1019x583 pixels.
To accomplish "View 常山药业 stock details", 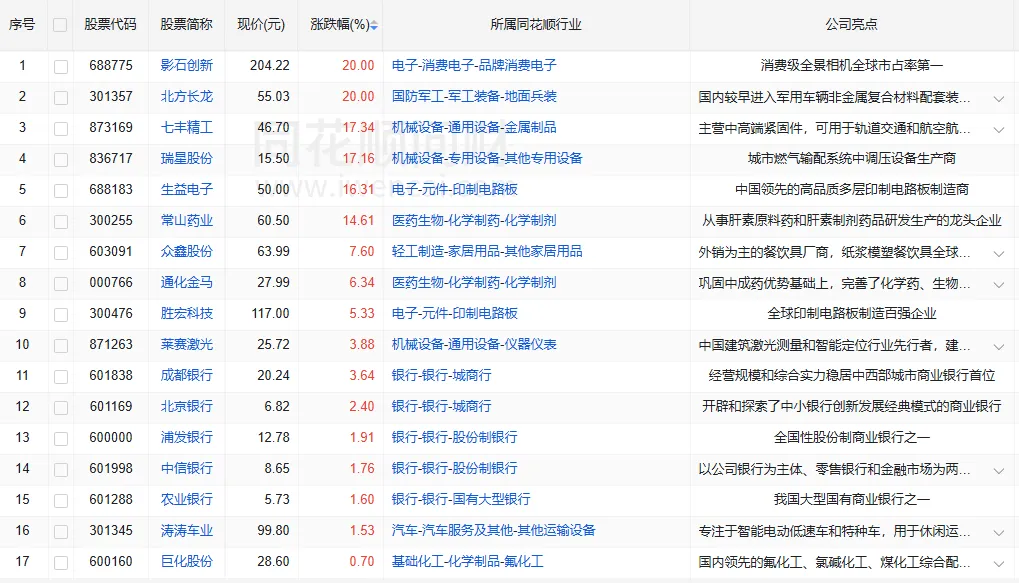I will [x=187, y=221].
